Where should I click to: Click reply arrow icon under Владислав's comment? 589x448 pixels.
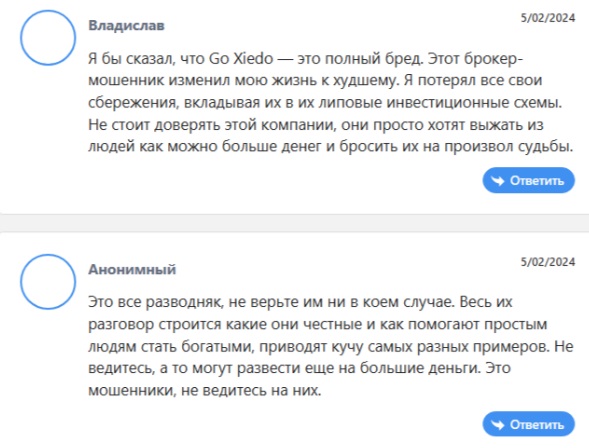point(498,181)
